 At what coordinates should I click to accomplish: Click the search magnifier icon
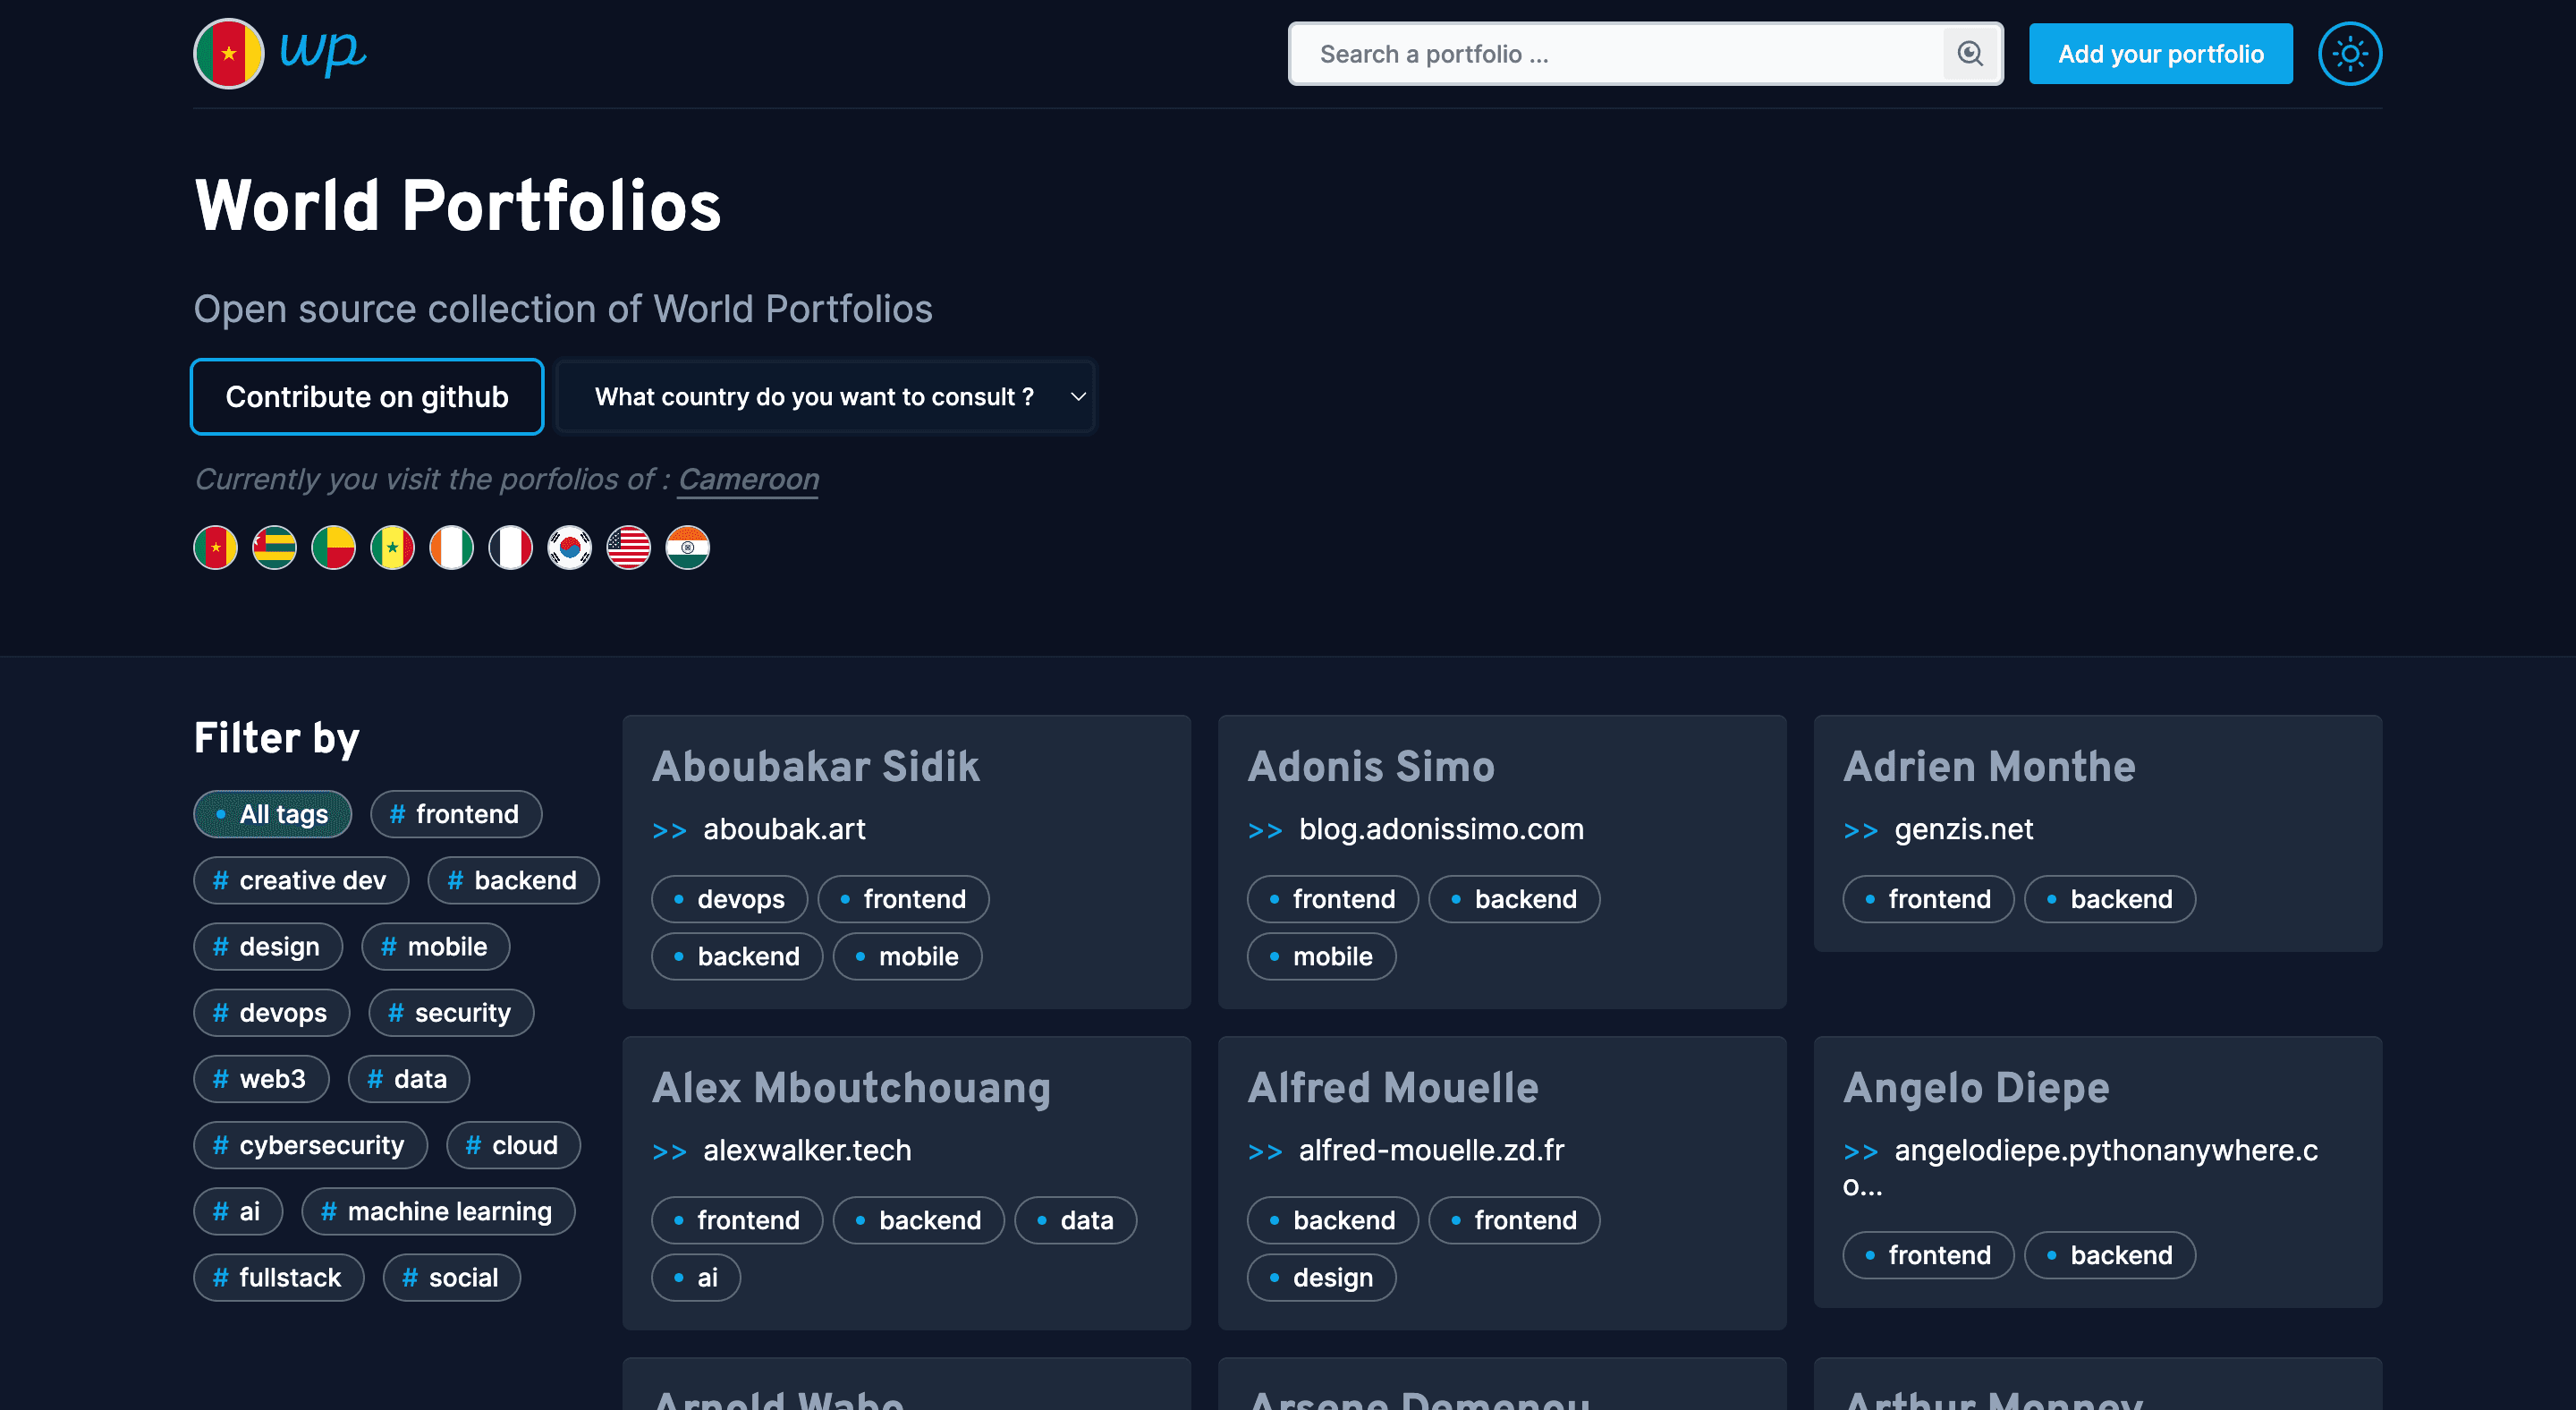click(x=1969, y=54)
